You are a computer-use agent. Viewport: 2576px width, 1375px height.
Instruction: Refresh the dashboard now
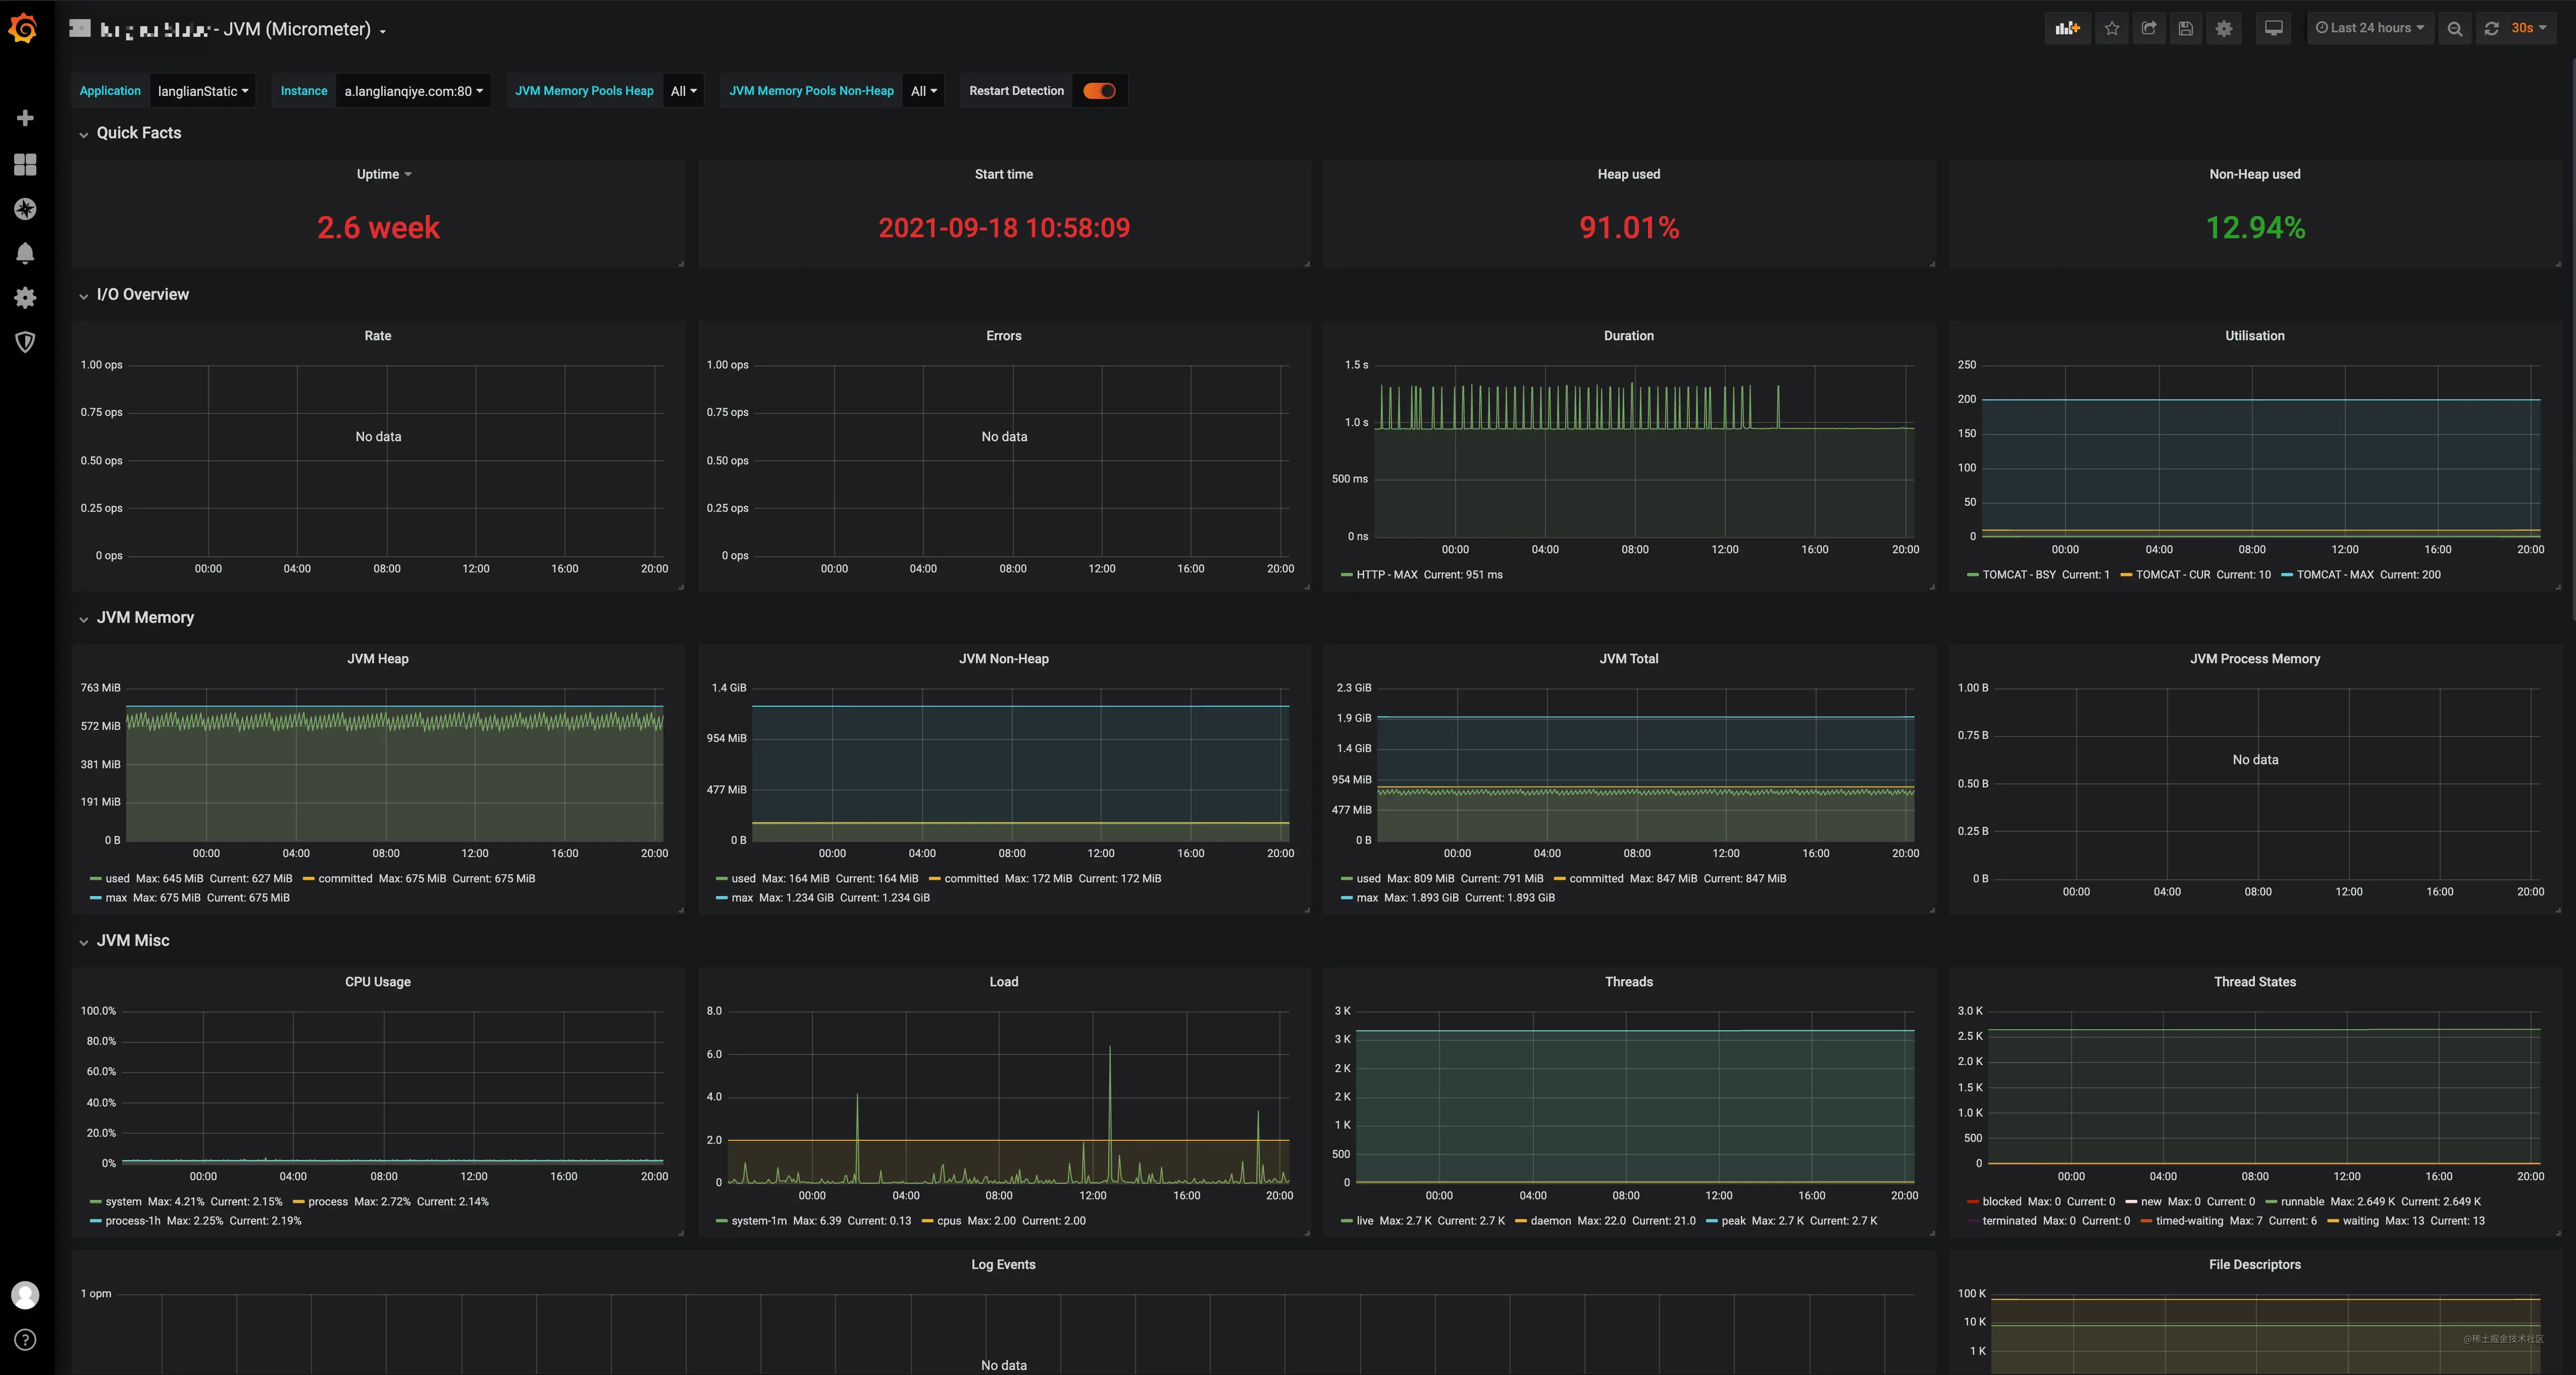click(2492, 28)
